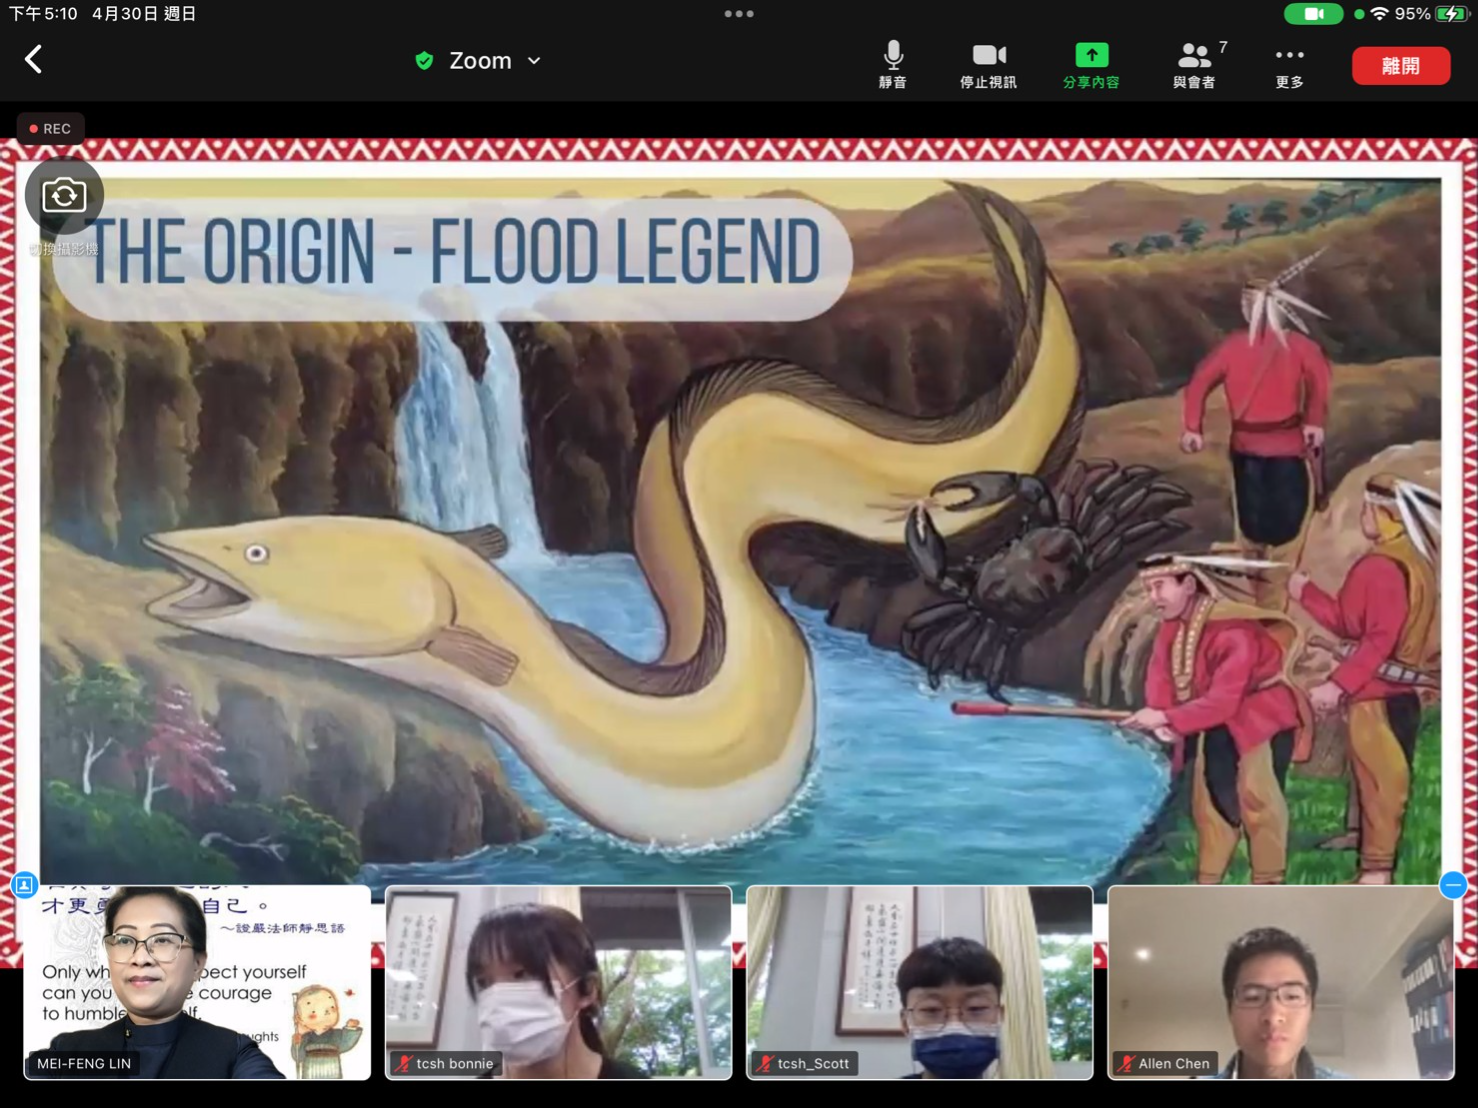Tap the back arrow icon
Image resolution: width=1478 pixels, height=1108 pixels.
point(34,60)
